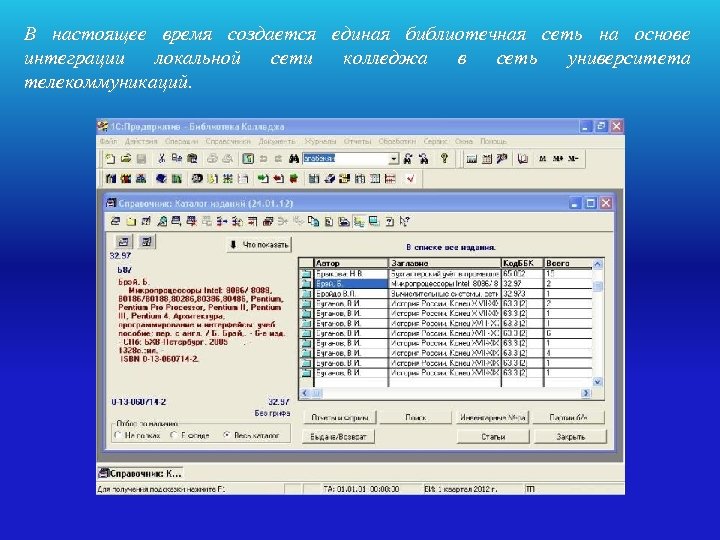Screen dimensions: 720x540
Task: Click the '32.973' code cell
Action: tap(522, 294)
